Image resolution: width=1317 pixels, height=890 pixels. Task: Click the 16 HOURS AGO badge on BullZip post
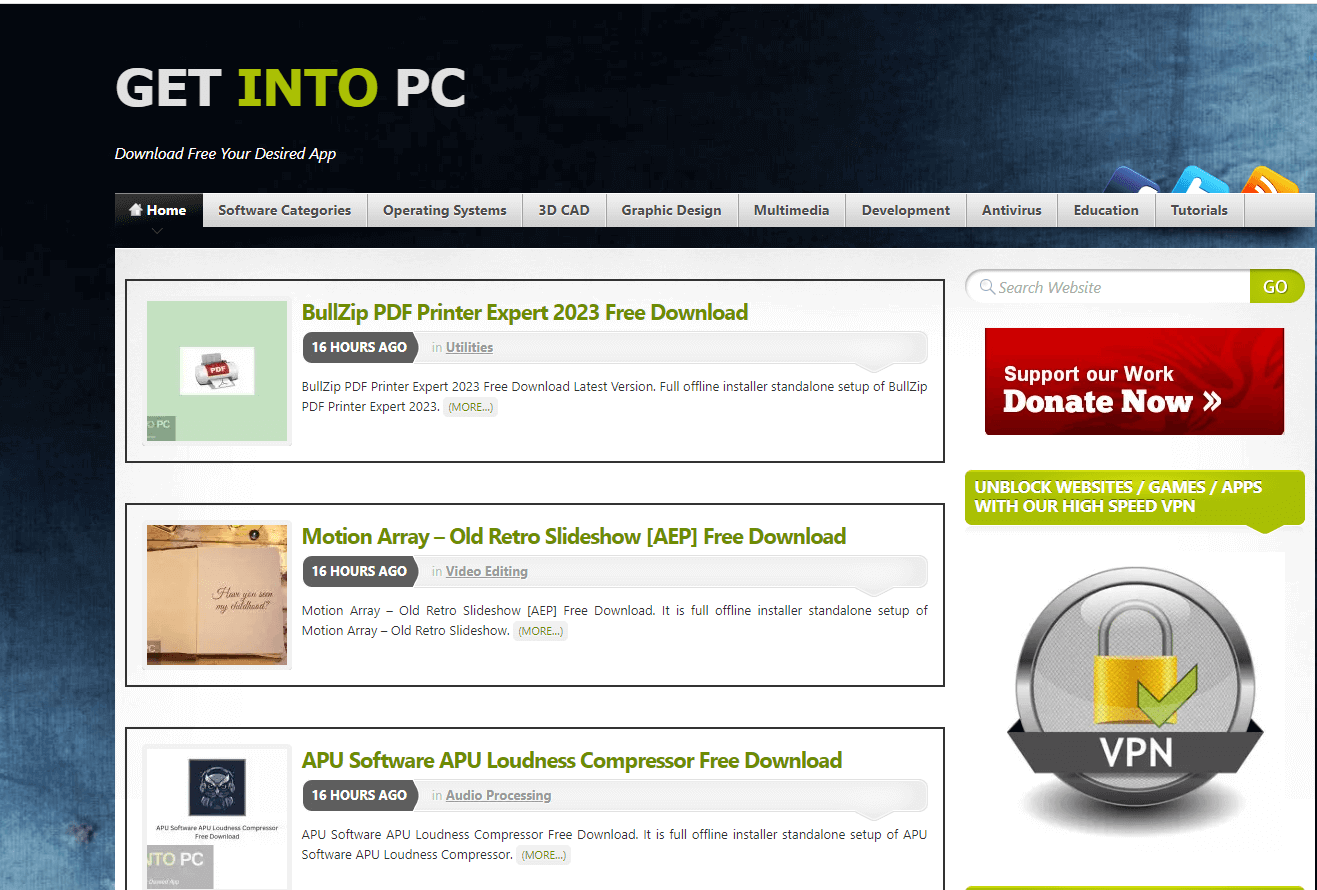pyautogui.click(x=360, y=348)
